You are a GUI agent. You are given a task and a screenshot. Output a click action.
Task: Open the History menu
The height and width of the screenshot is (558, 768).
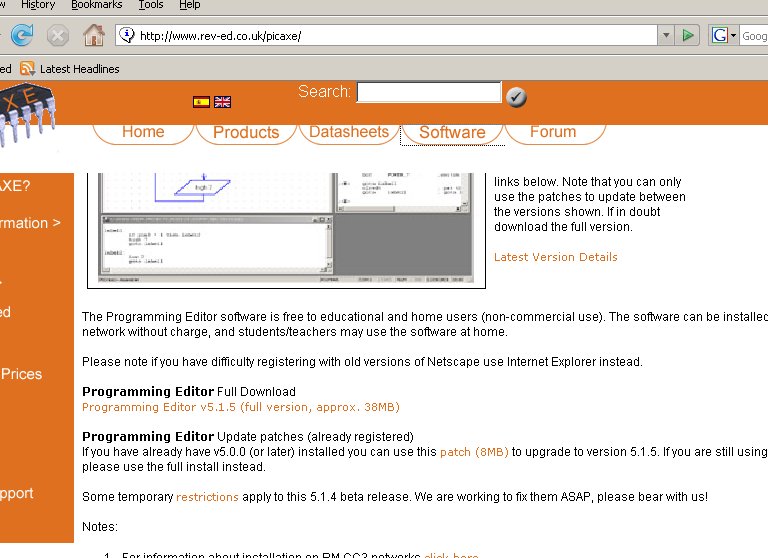38,5
